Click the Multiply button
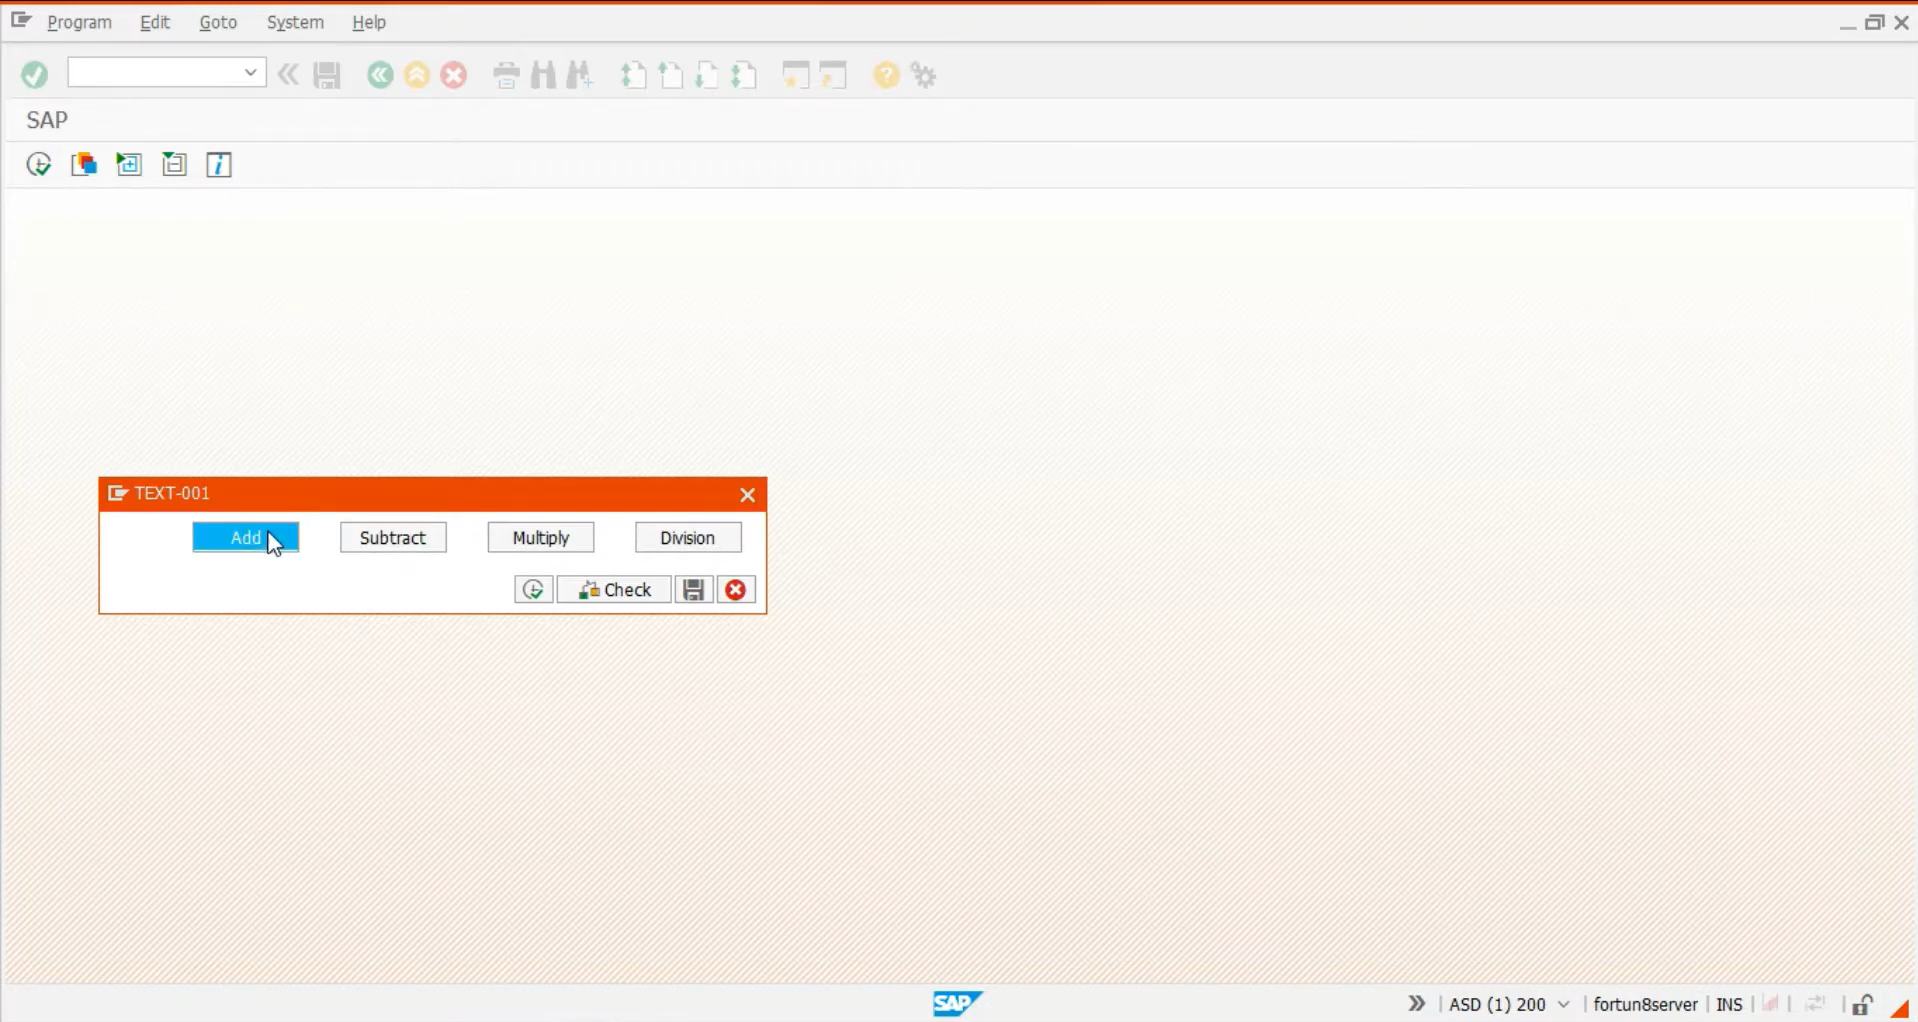 (x=541, y=538)
